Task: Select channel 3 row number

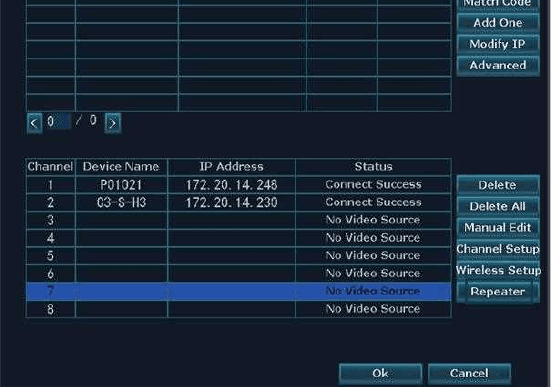Action: (x=51, y=220)
